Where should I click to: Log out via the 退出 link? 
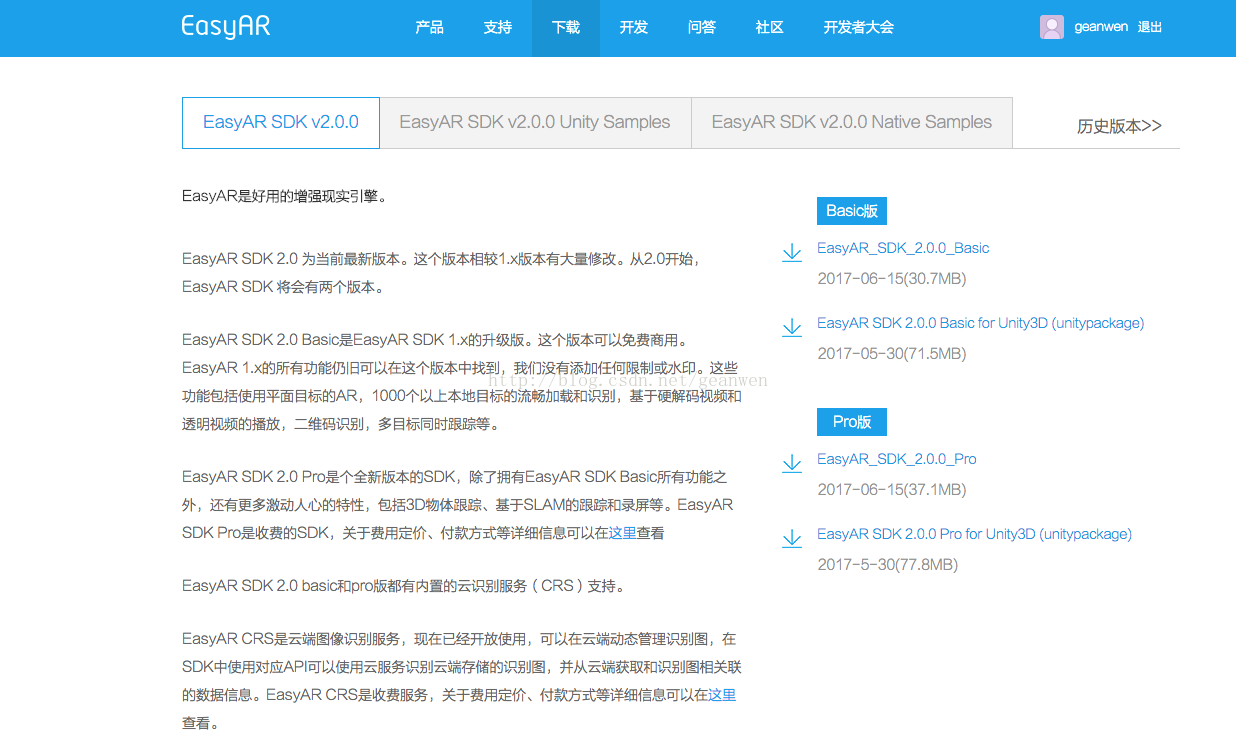[1150, 27]
